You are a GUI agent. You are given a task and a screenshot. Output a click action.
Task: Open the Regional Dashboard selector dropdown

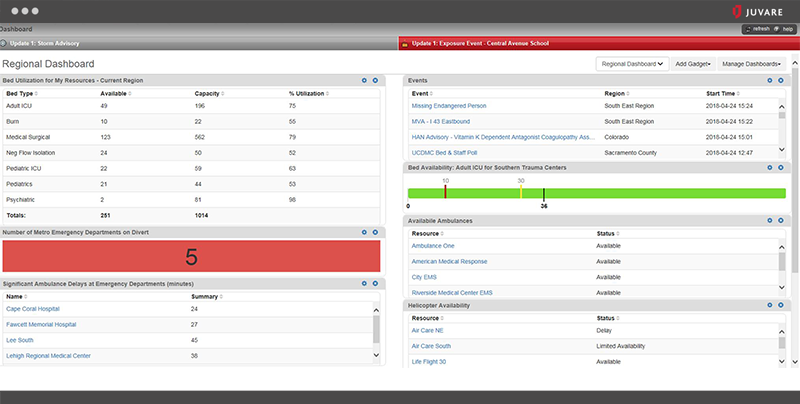coord(632,64)
